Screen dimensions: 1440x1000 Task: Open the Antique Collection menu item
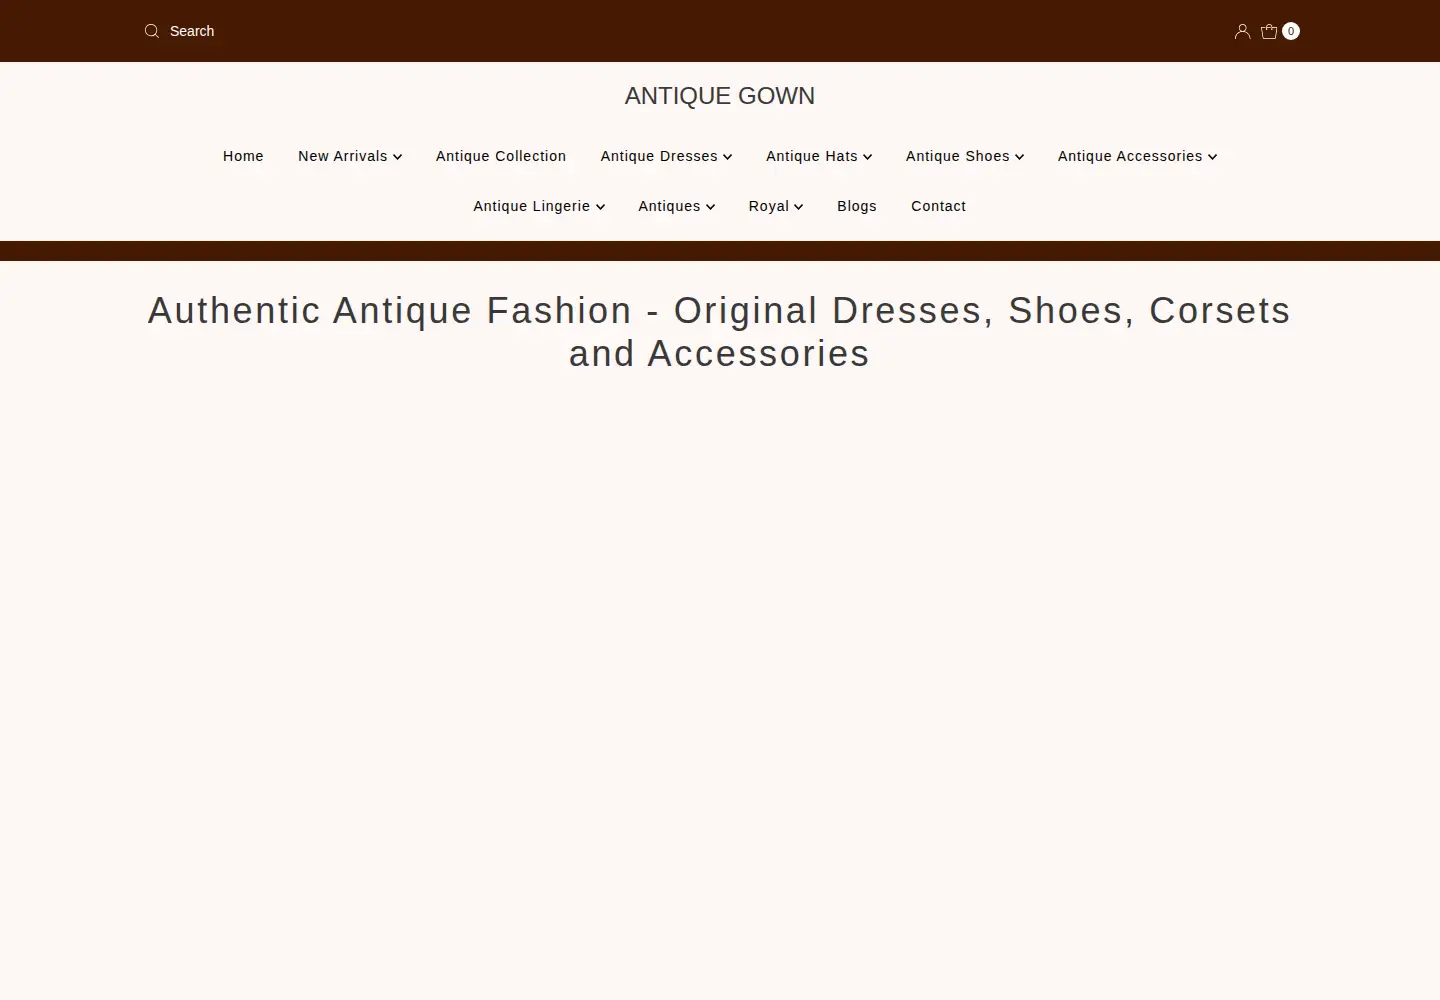pyautogui.click(x=501, y=156)
